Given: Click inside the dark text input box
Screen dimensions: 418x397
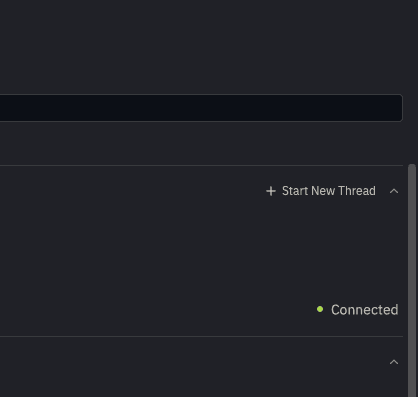Looking at the screenshot, I should tap(201, 108).
